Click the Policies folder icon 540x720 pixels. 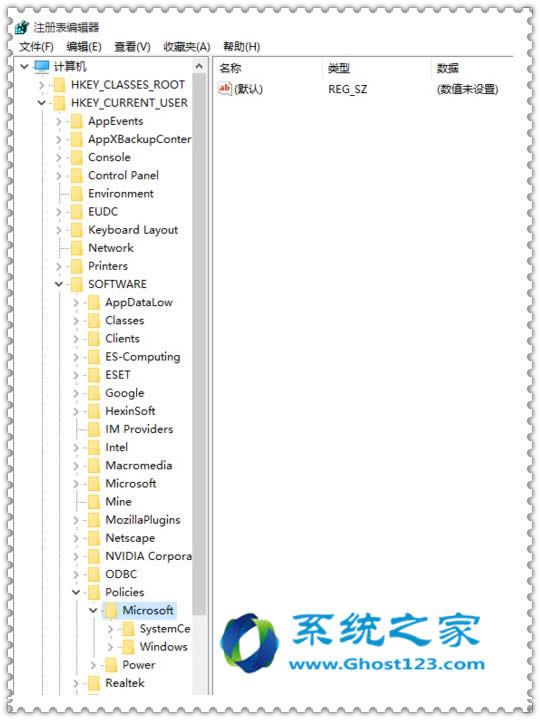click(94, 592)
